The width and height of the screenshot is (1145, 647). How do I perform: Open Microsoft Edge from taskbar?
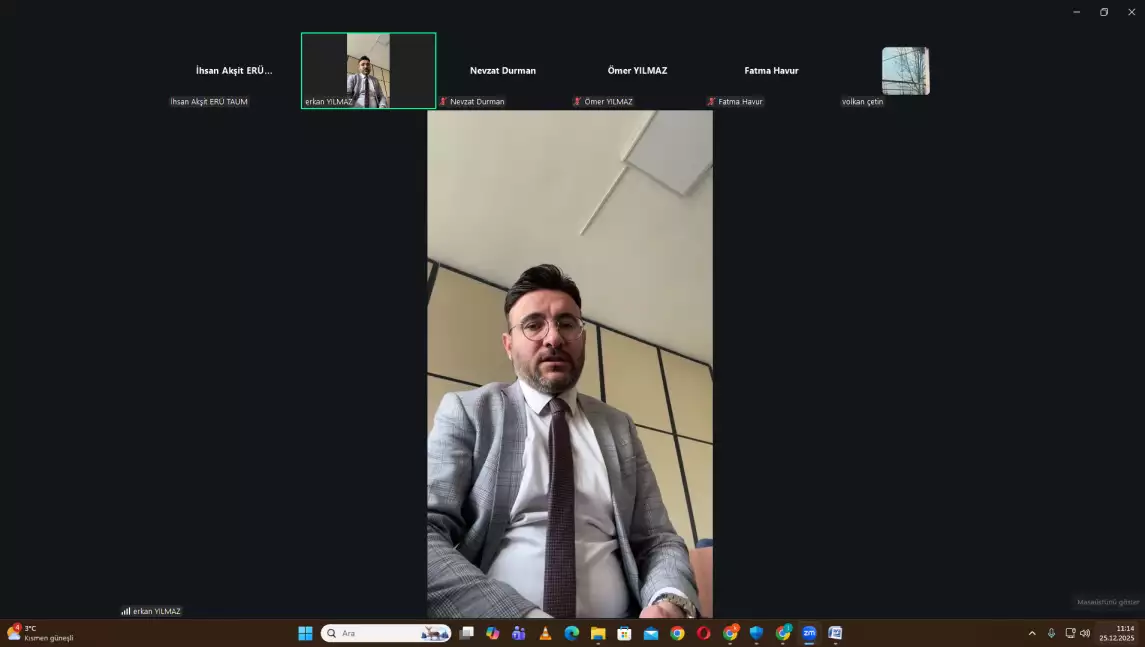[572, 633]
